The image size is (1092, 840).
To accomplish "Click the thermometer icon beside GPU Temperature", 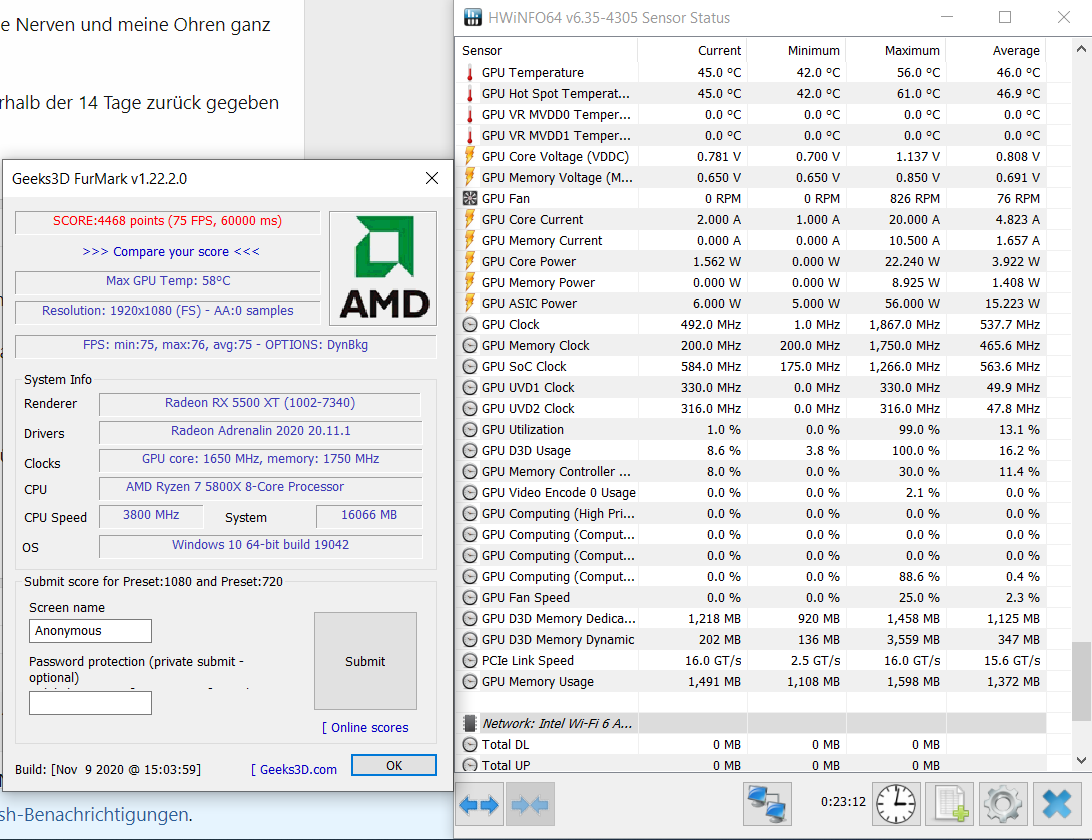I will coord(470,72).
